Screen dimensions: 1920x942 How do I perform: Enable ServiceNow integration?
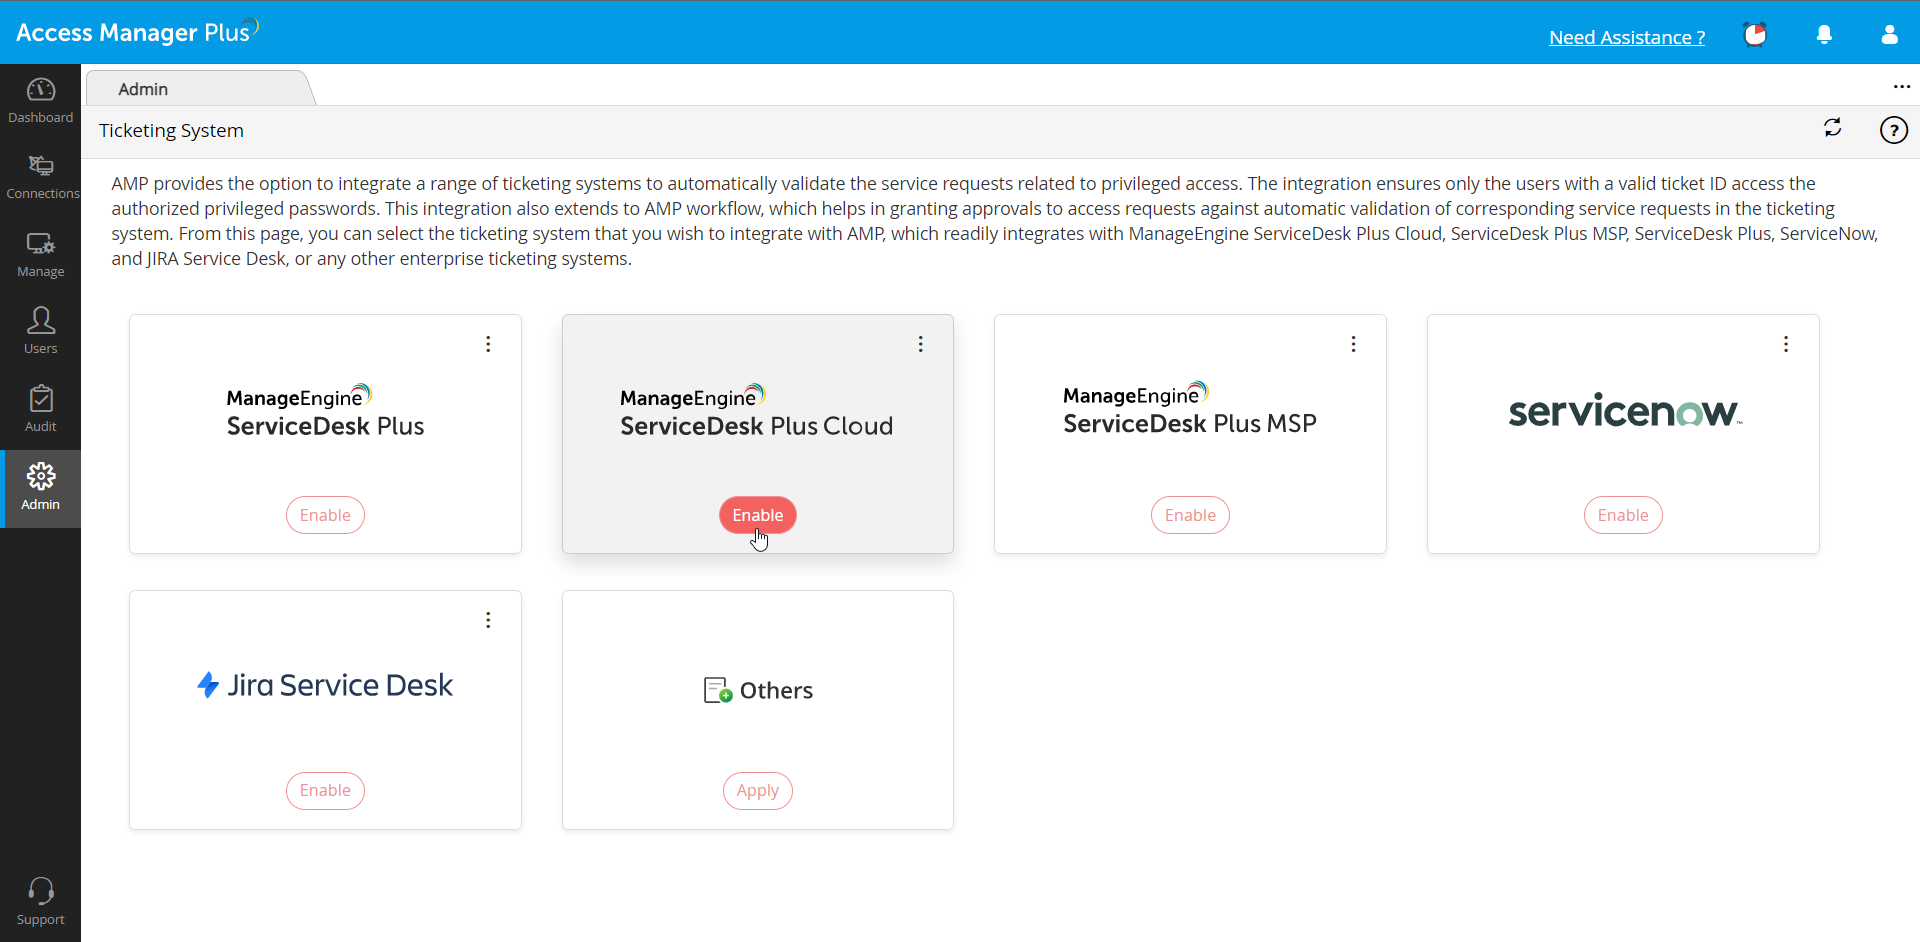point(1622,515)
